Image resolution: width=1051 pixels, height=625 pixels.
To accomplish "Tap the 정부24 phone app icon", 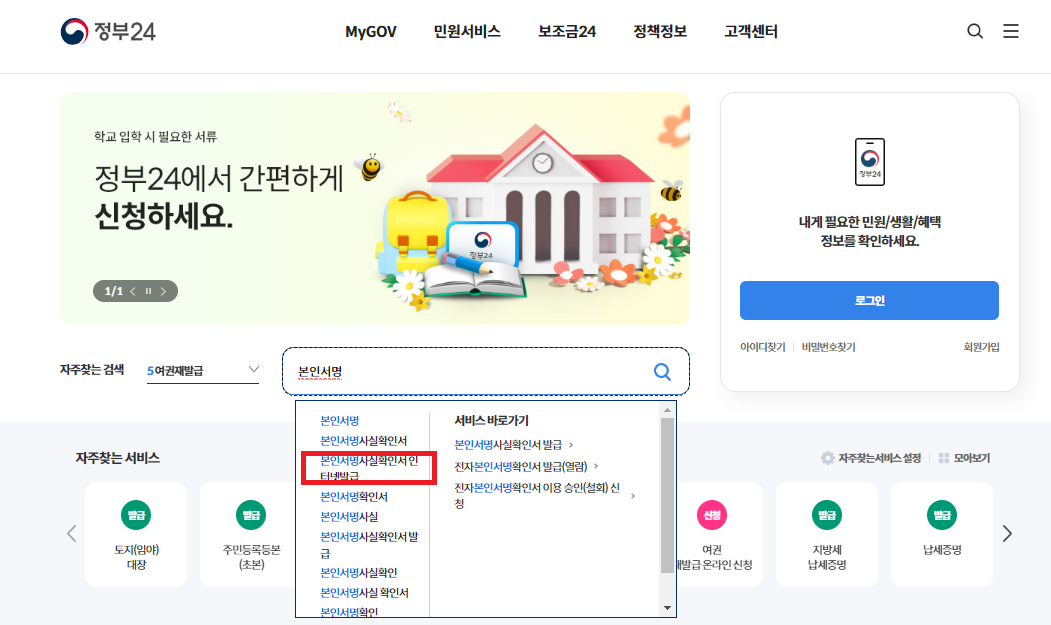I will click(x=869, y=162).
